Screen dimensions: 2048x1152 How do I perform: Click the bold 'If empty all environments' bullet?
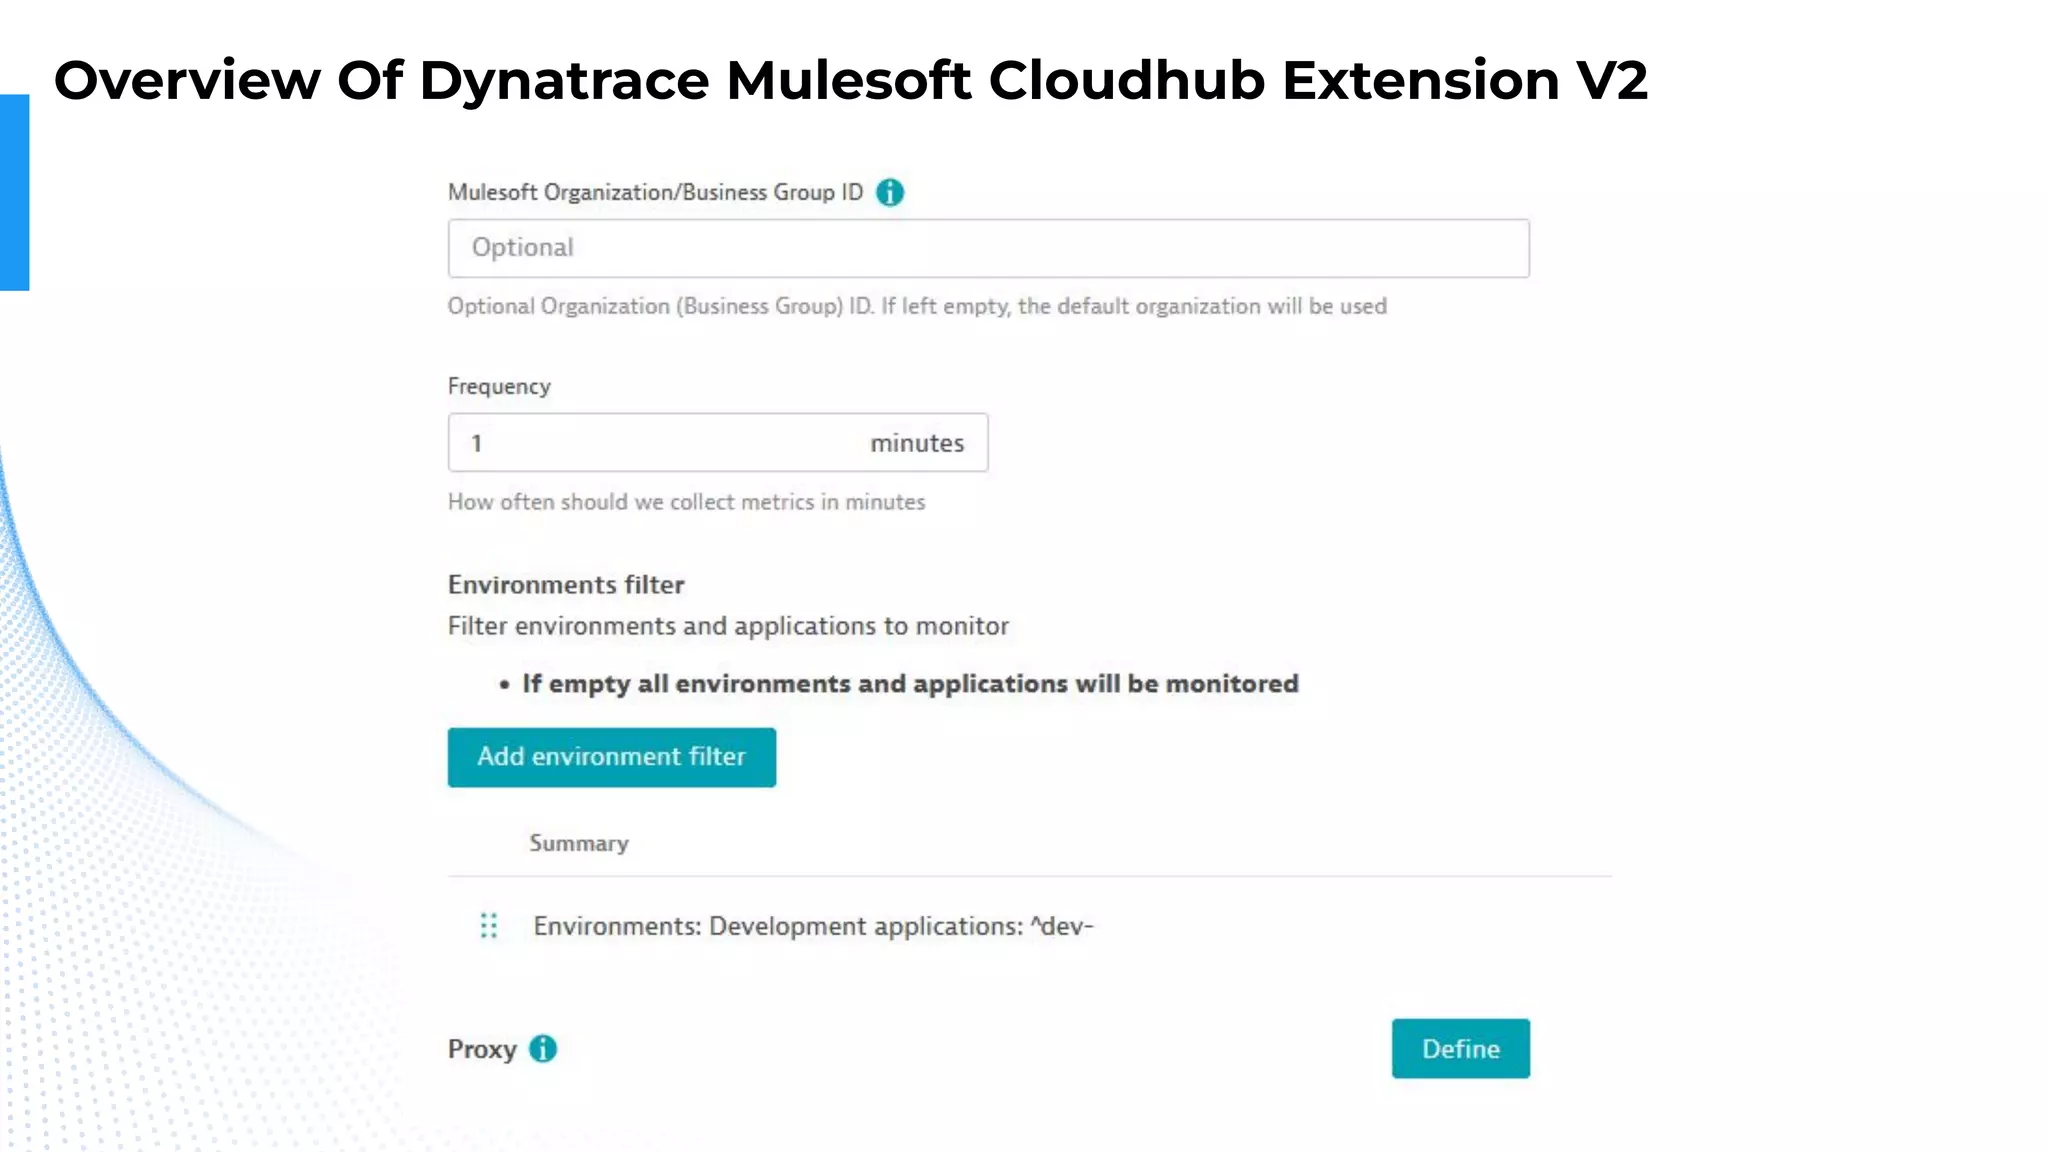tap(910, 684)
